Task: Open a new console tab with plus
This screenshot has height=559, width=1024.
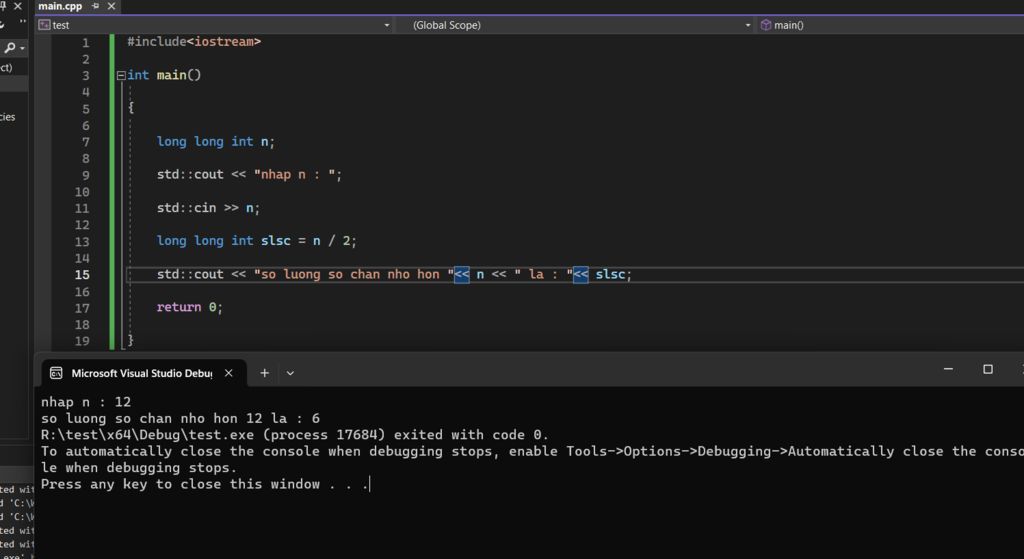Action: click(264, 373)
